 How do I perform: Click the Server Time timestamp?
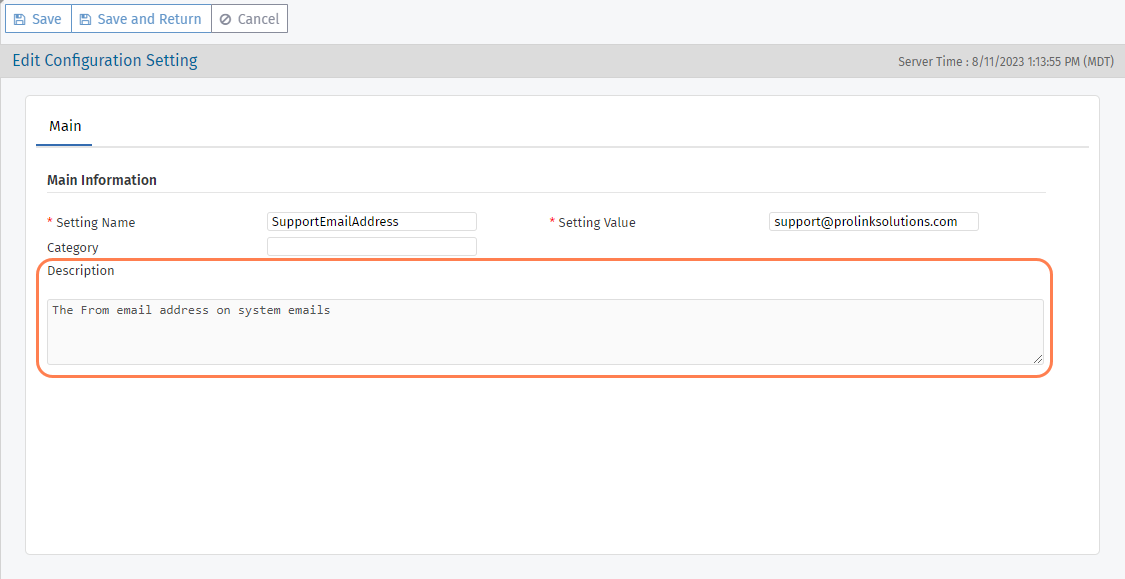[1005, 62]
